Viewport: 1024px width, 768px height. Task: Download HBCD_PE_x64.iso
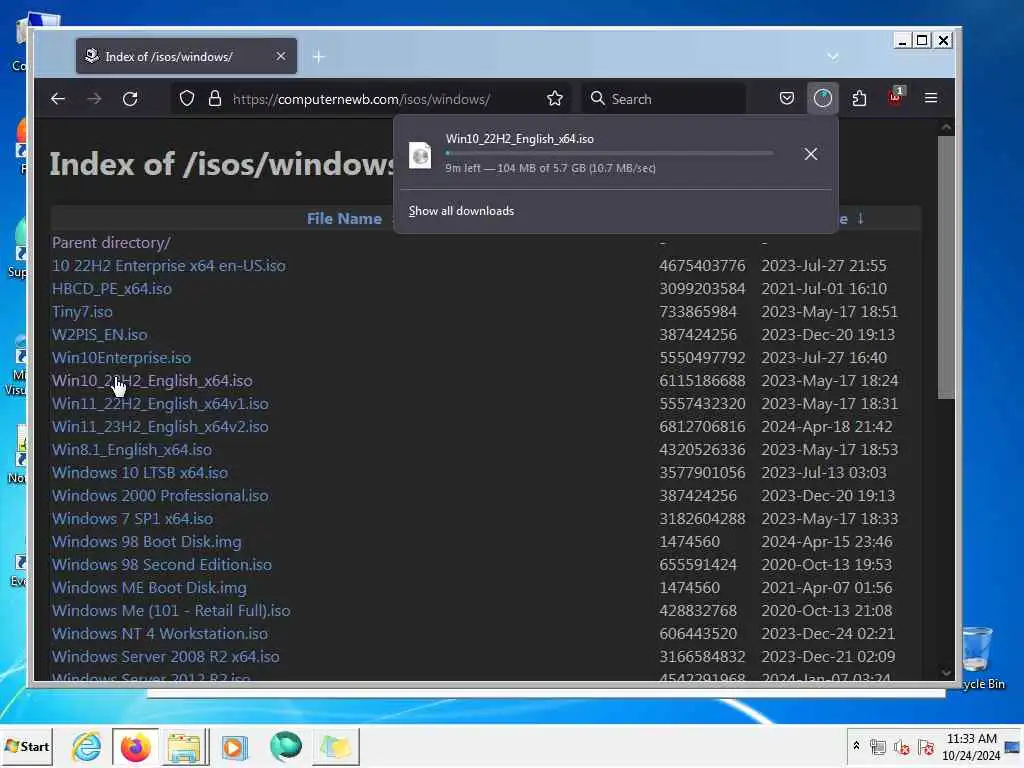(112, 289)
